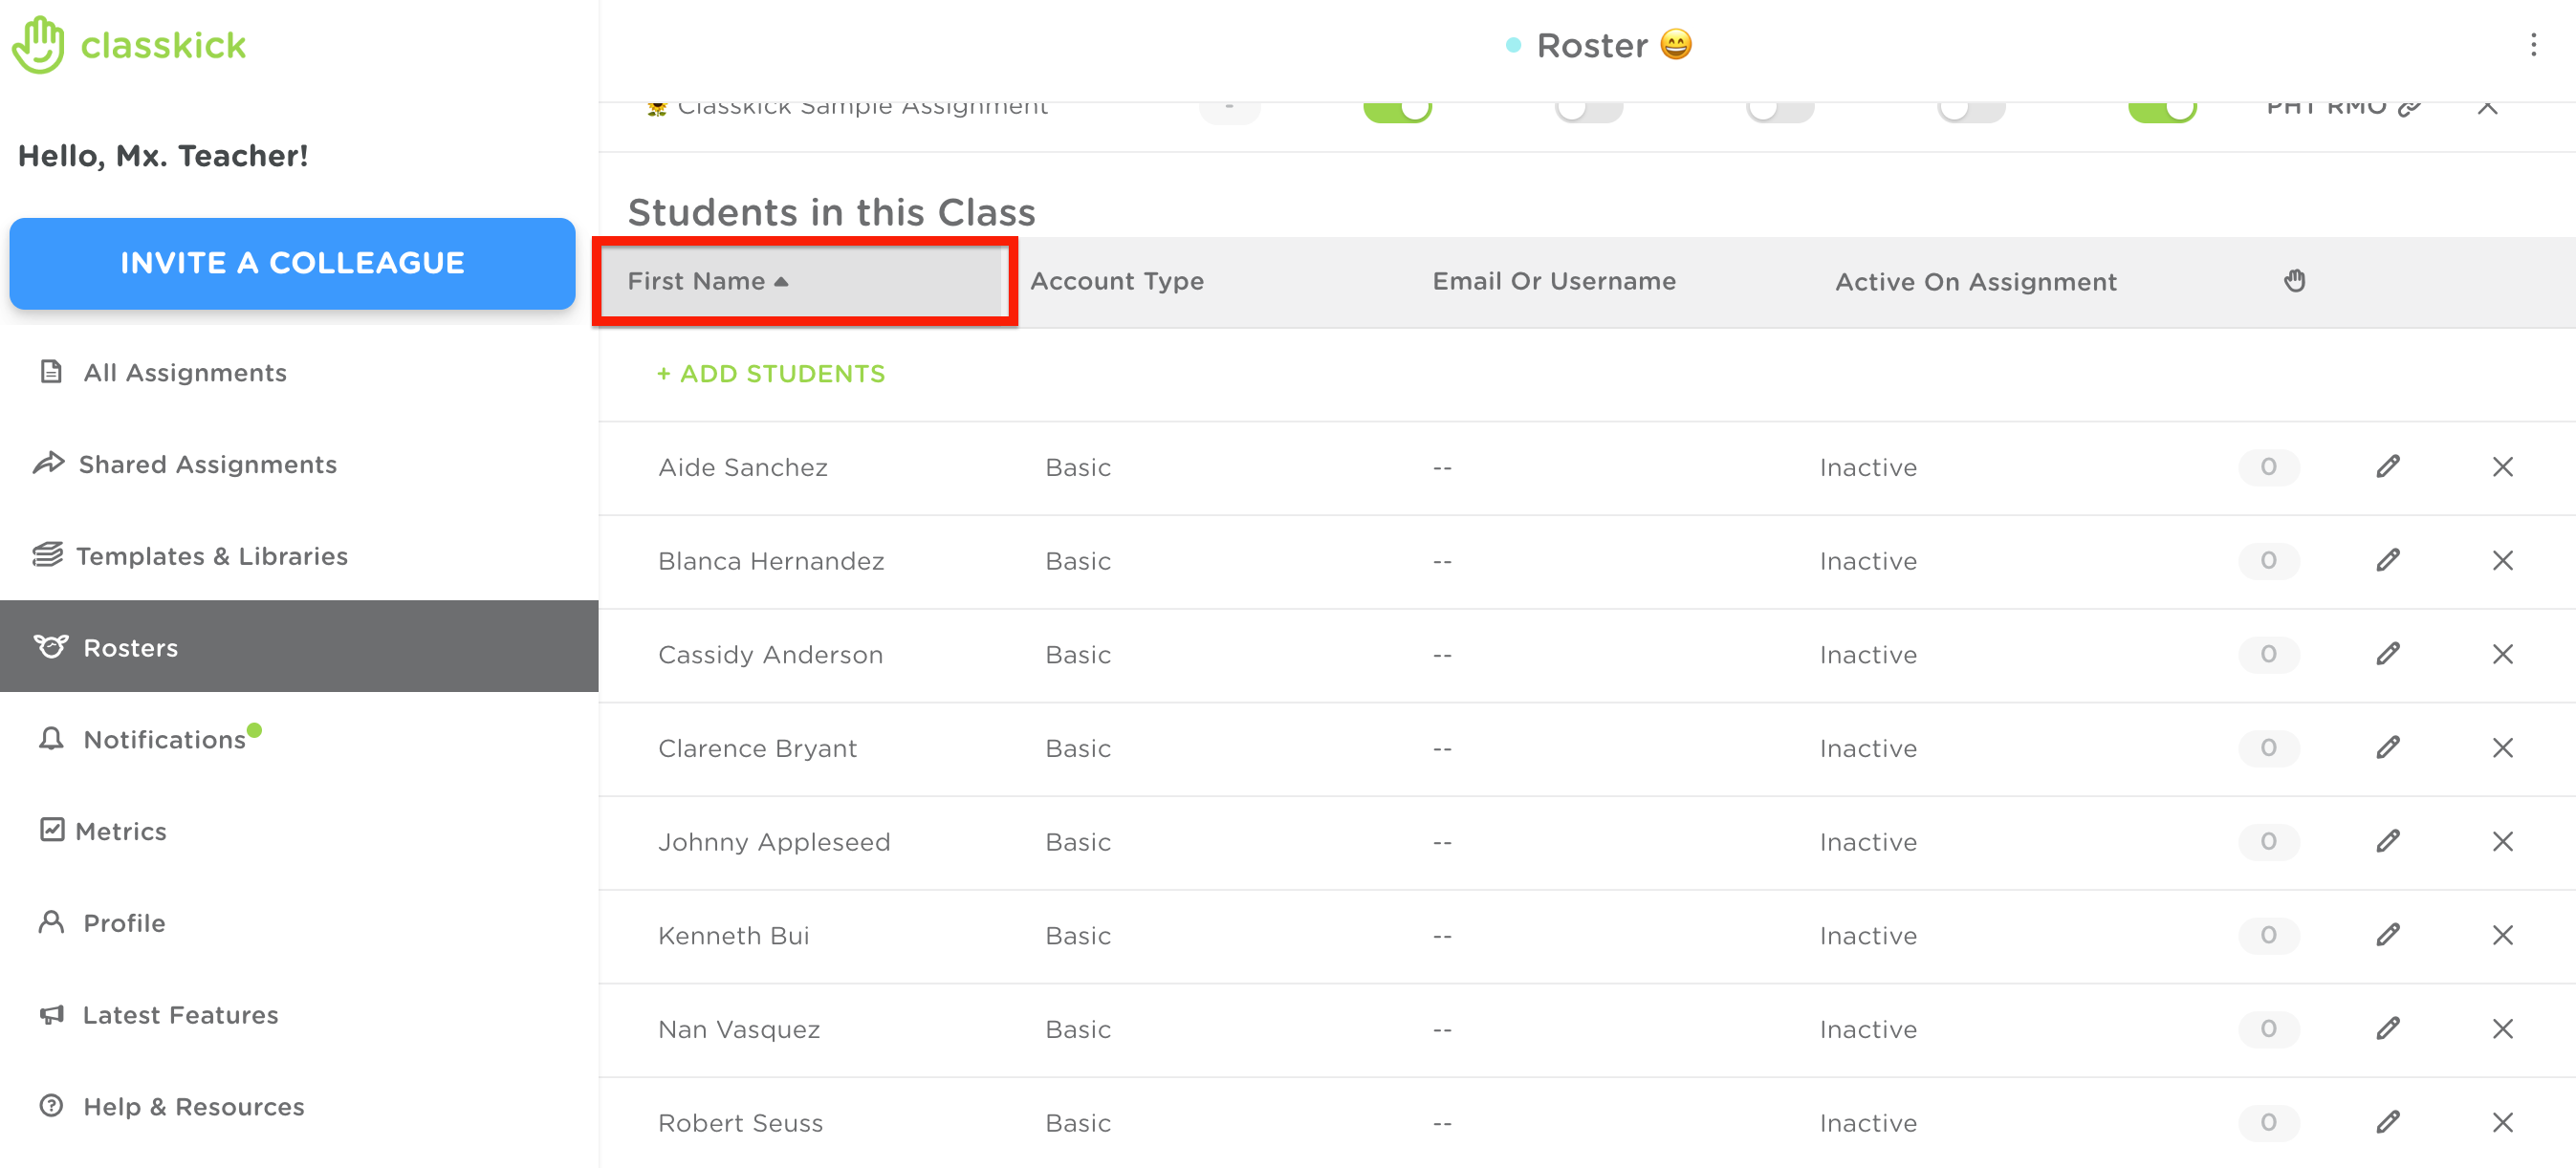The image size is (2576, 1168).
Task: Sort by Active On Assignment header
Action: click(1975, 282)
